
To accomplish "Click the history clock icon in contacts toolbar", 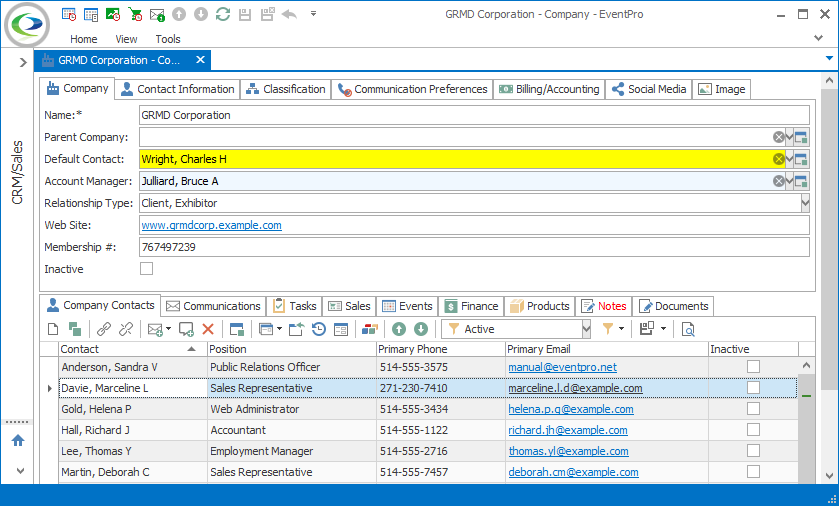I will [319, 329].
